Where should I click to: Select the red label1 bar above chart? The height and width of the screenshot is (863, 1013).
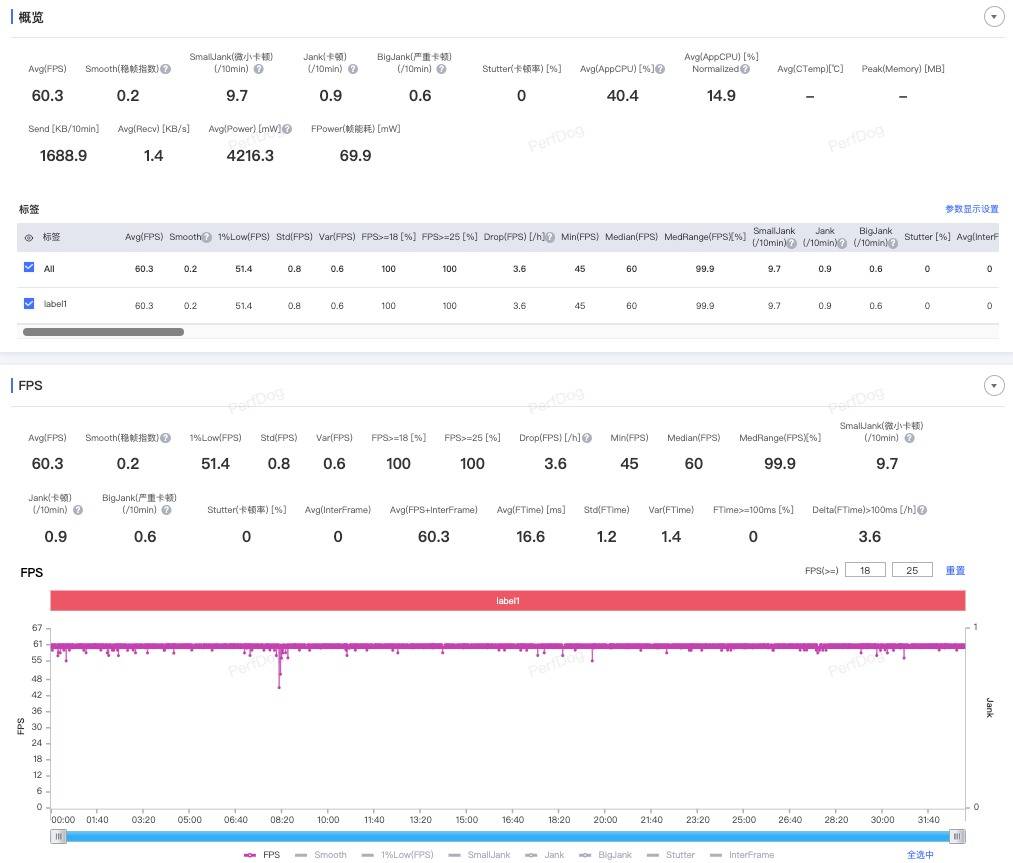click(507, 601)
